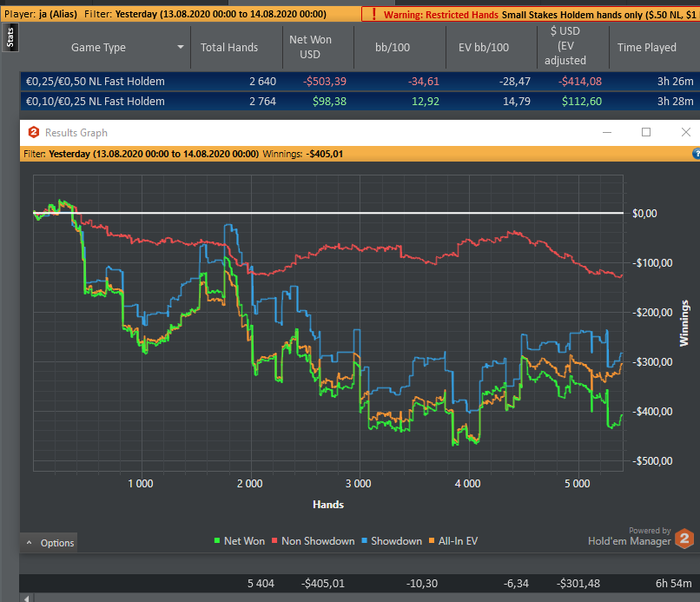Click the total -$301,48 EV adjusted summary
700x602 pixels.
point(578,583)
